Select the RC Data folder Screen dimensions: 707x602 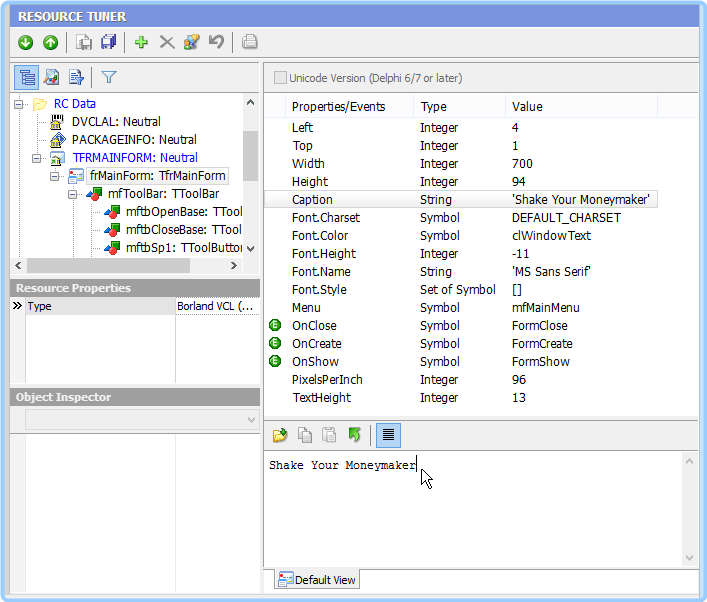pos(74,104)
